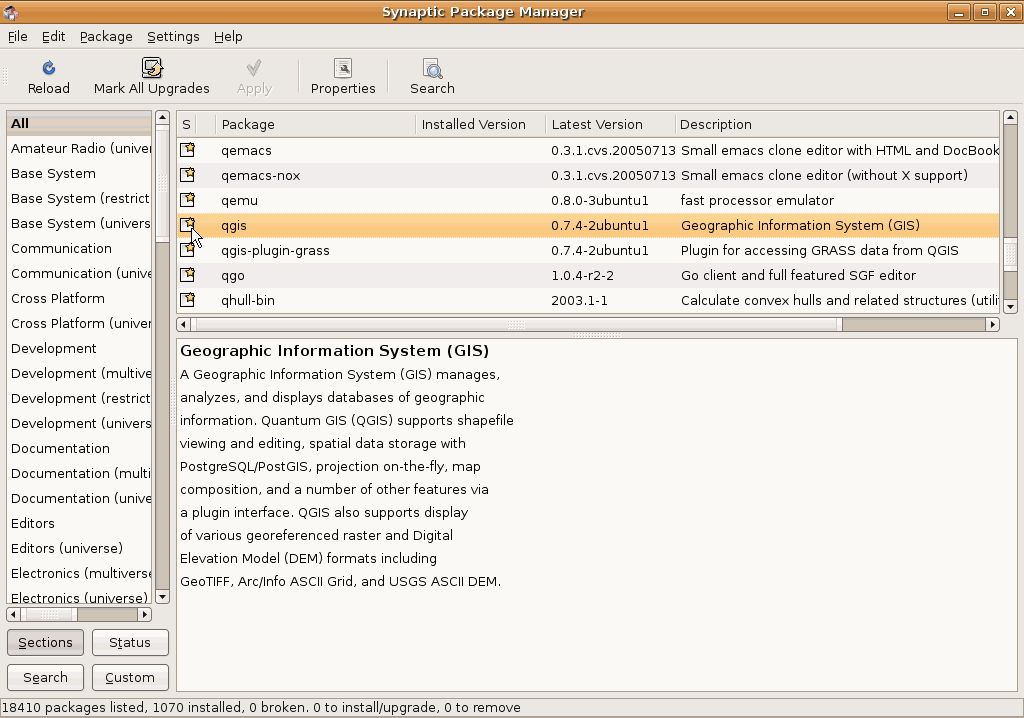The image size is (1024, 718).
Task: Click section list scroll up arrow
Action: point(163,118)
